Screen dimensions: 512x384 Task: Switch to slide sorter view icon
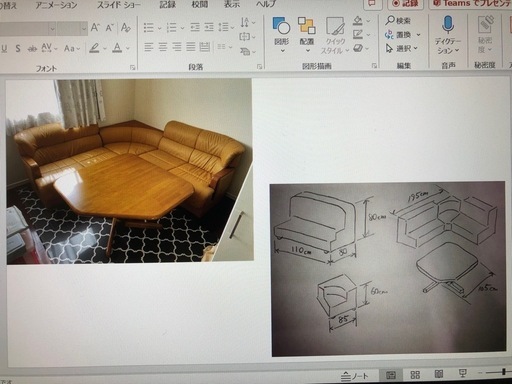pyautogui.click(x=415, y=375)
